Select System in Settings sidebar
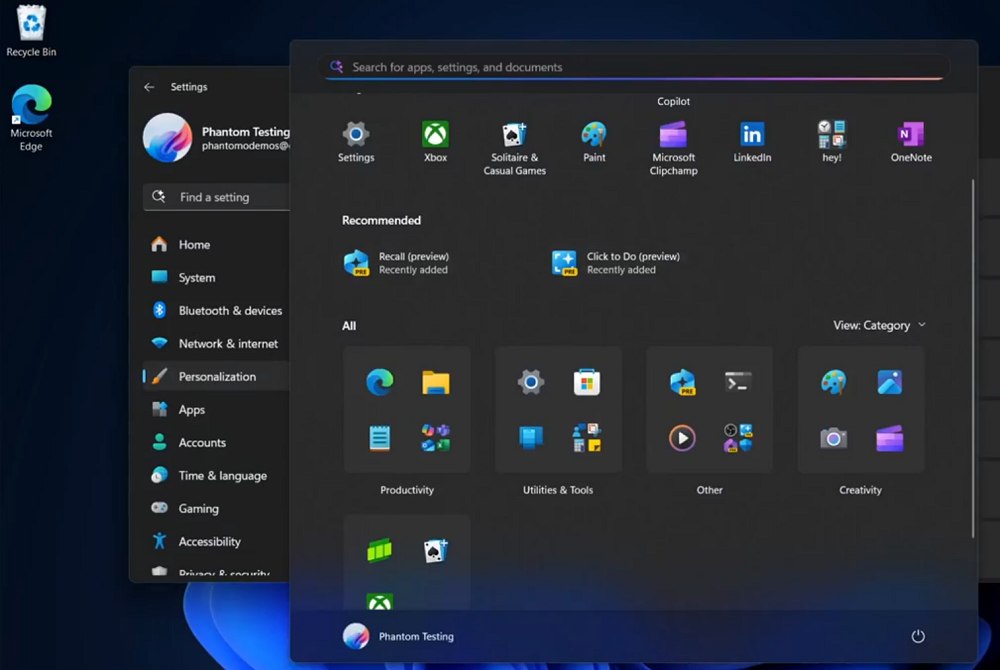This screenshot has height=670, width=1000. tap(217, 277)
